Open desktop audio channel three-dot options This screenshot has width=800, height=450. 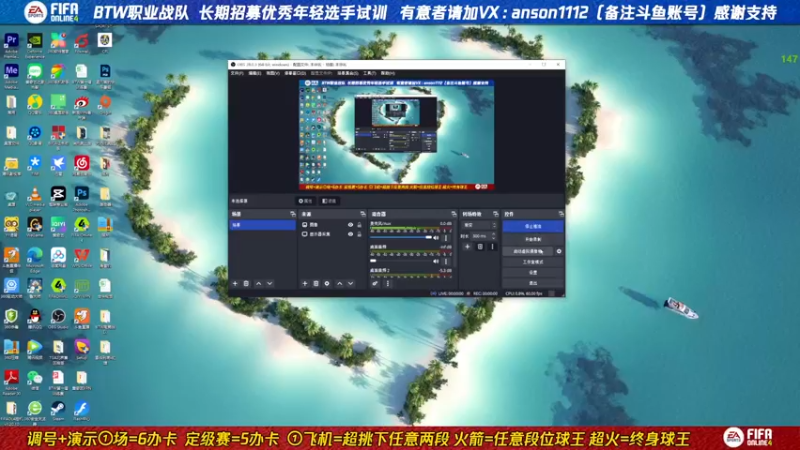pos(446,261)
